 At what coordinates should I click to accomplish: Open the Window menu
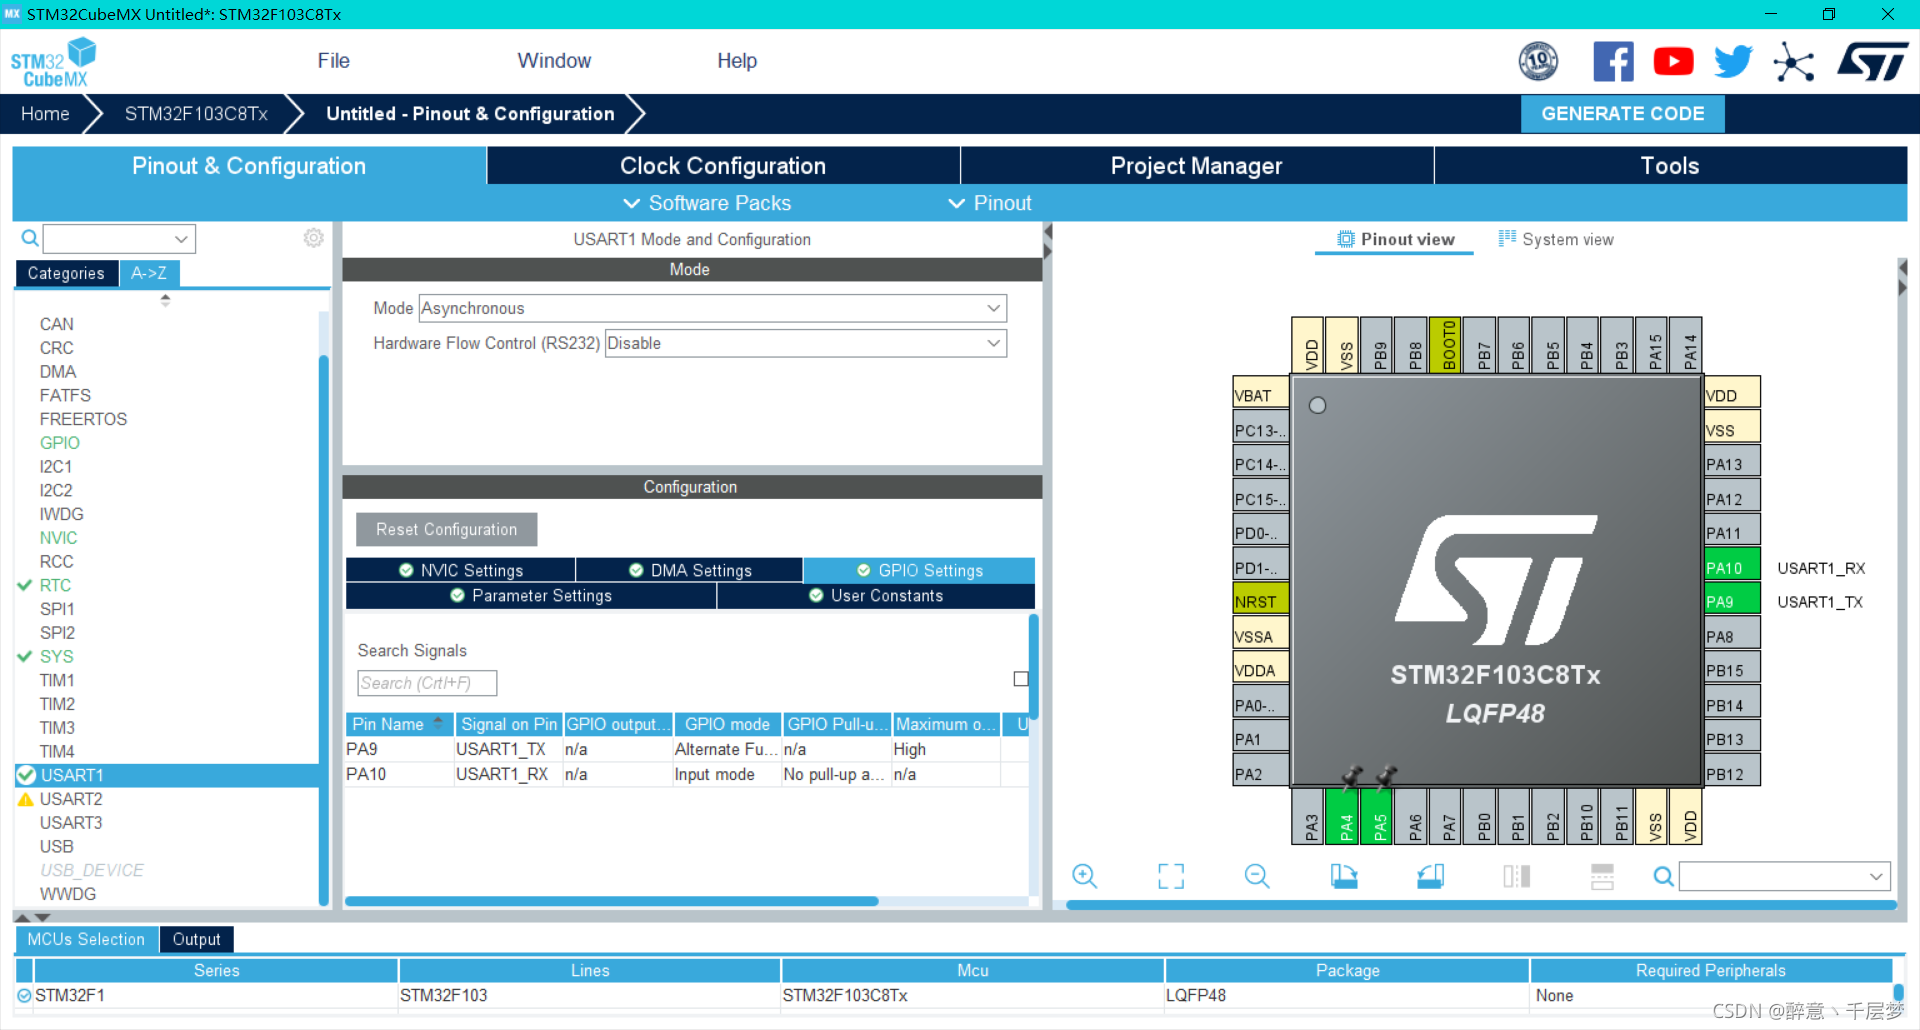coord(554,61)
